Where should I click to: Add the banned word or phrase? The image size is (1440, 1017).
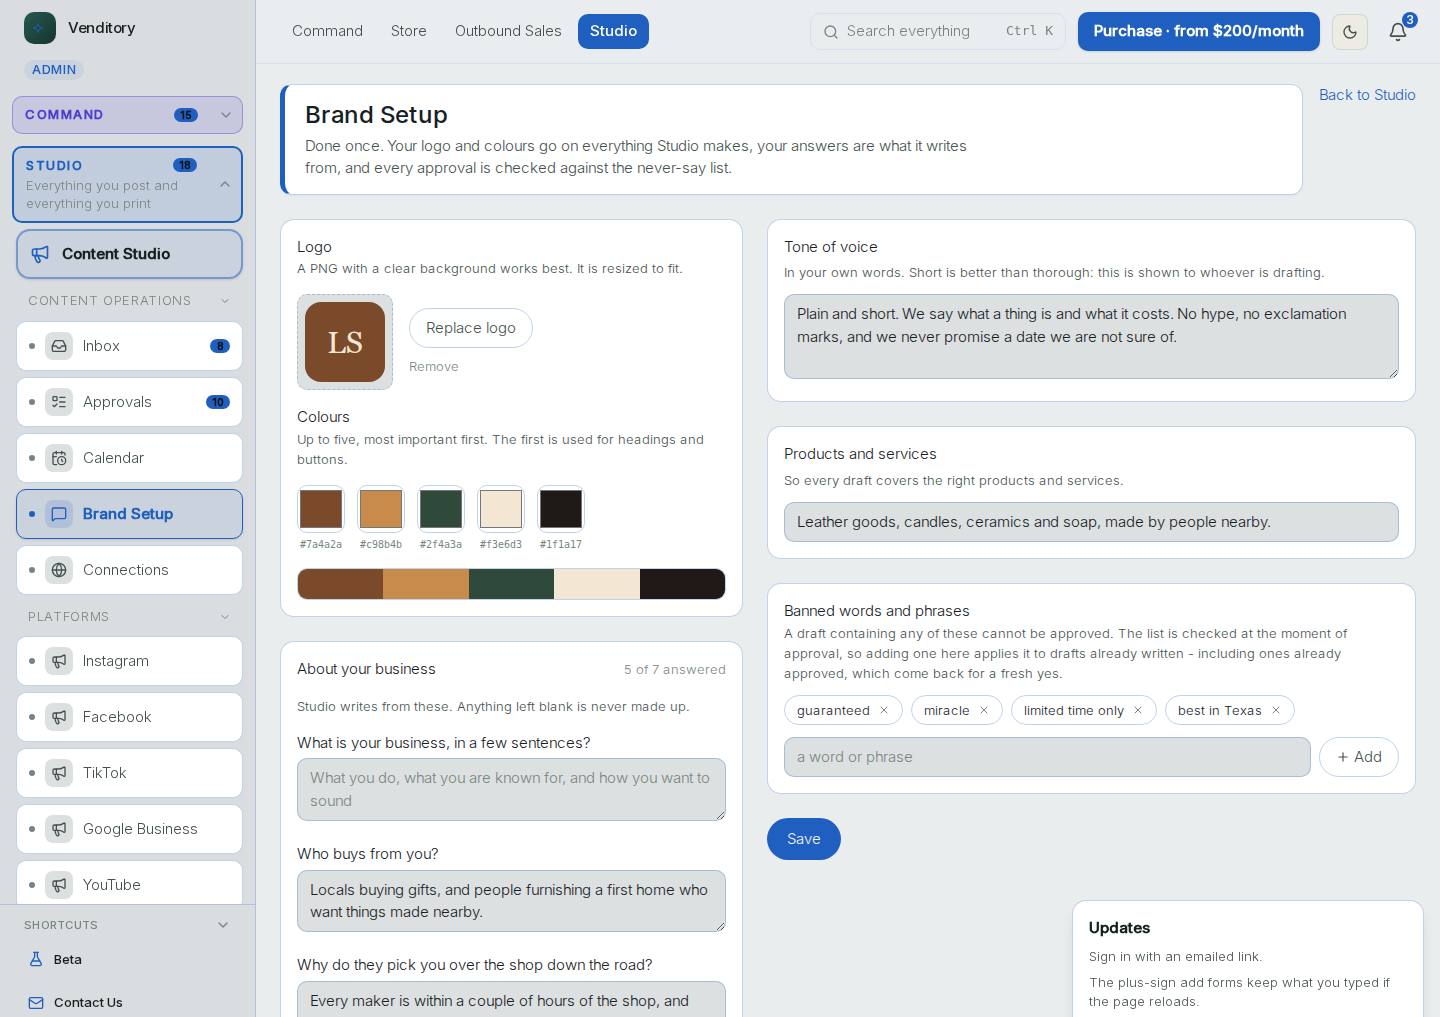click(1359, 757)
